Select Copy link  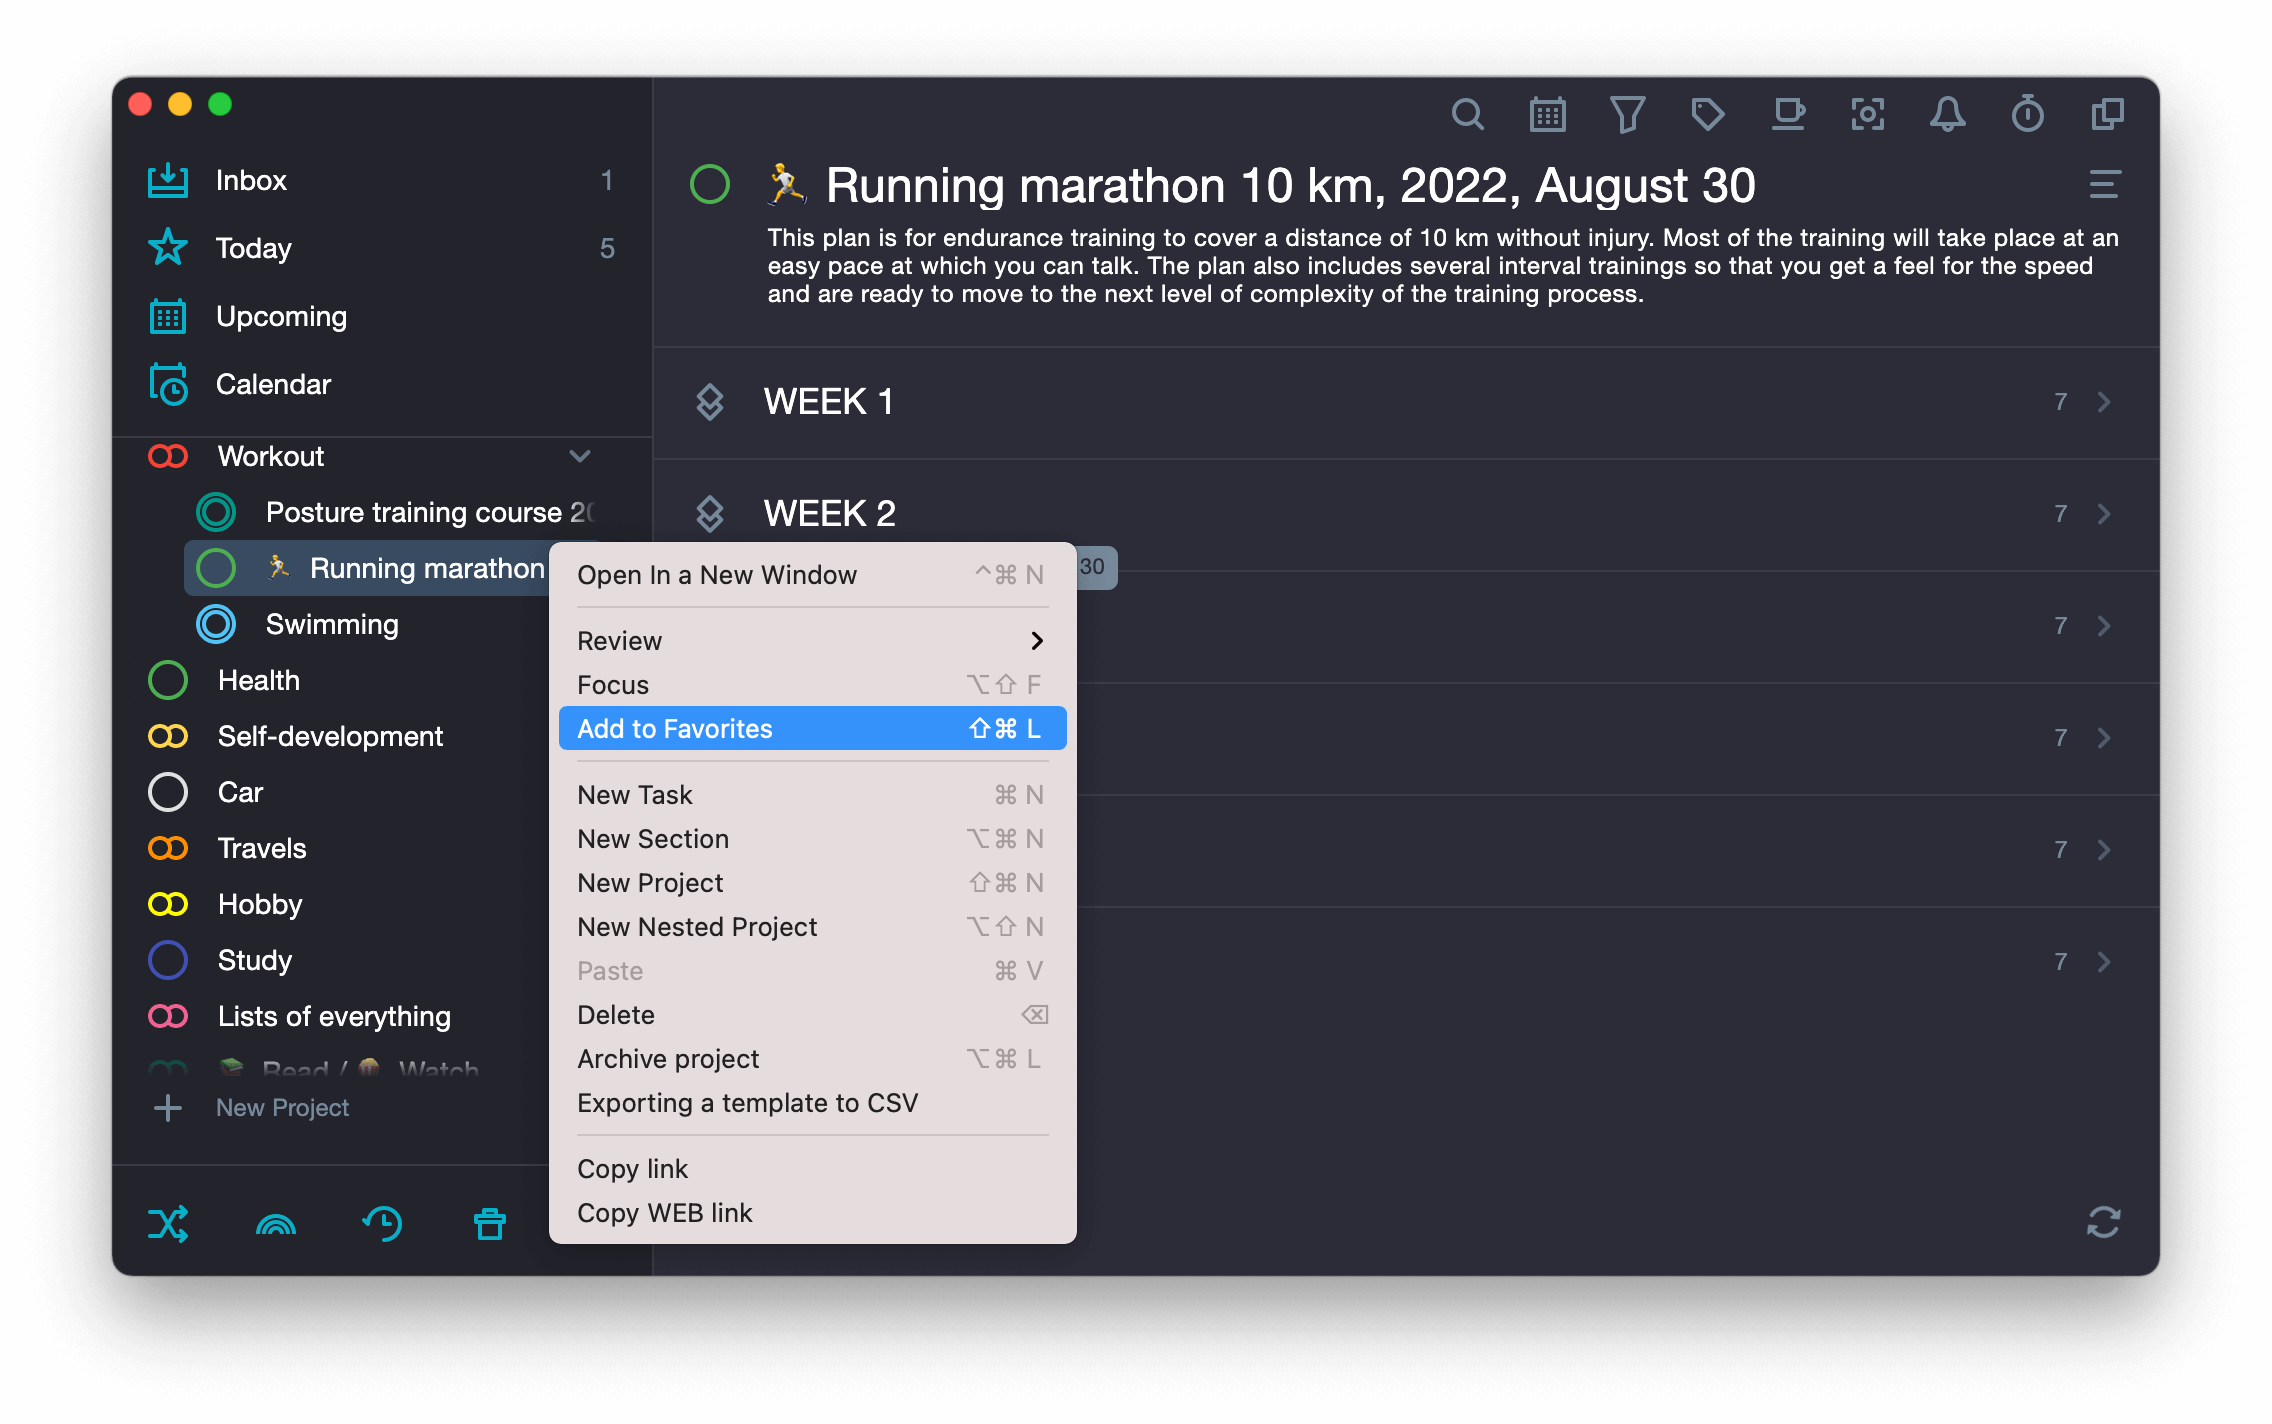click(x=812, y=1169)
